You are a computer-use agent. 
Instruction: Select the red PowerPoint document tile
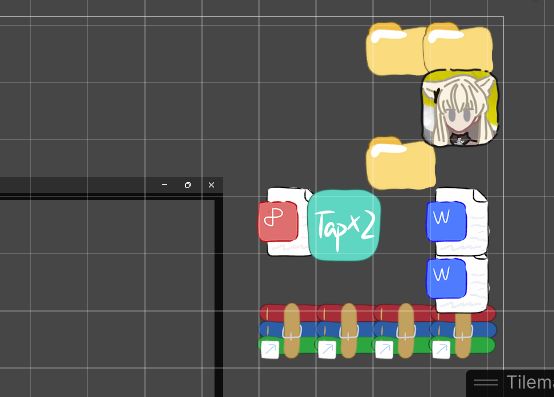pos(286,222)
